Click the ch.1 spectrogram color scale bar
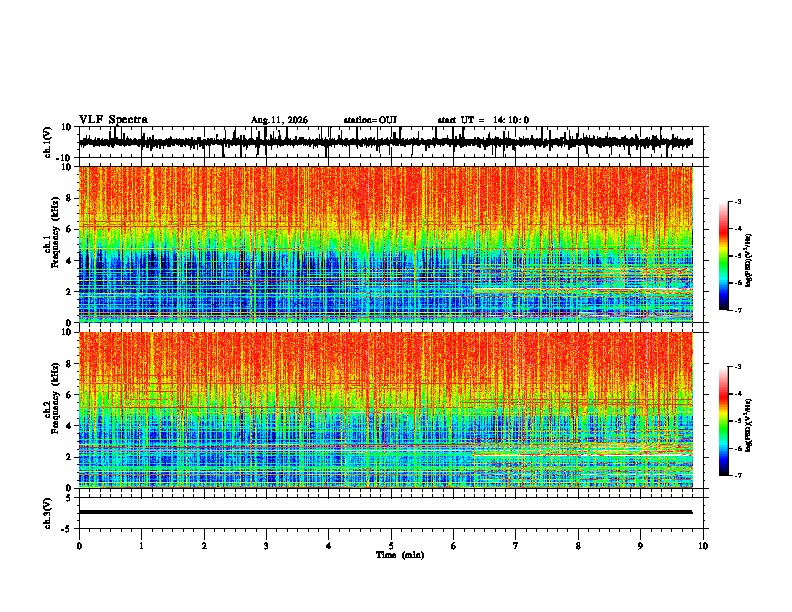 click(723, 256)
